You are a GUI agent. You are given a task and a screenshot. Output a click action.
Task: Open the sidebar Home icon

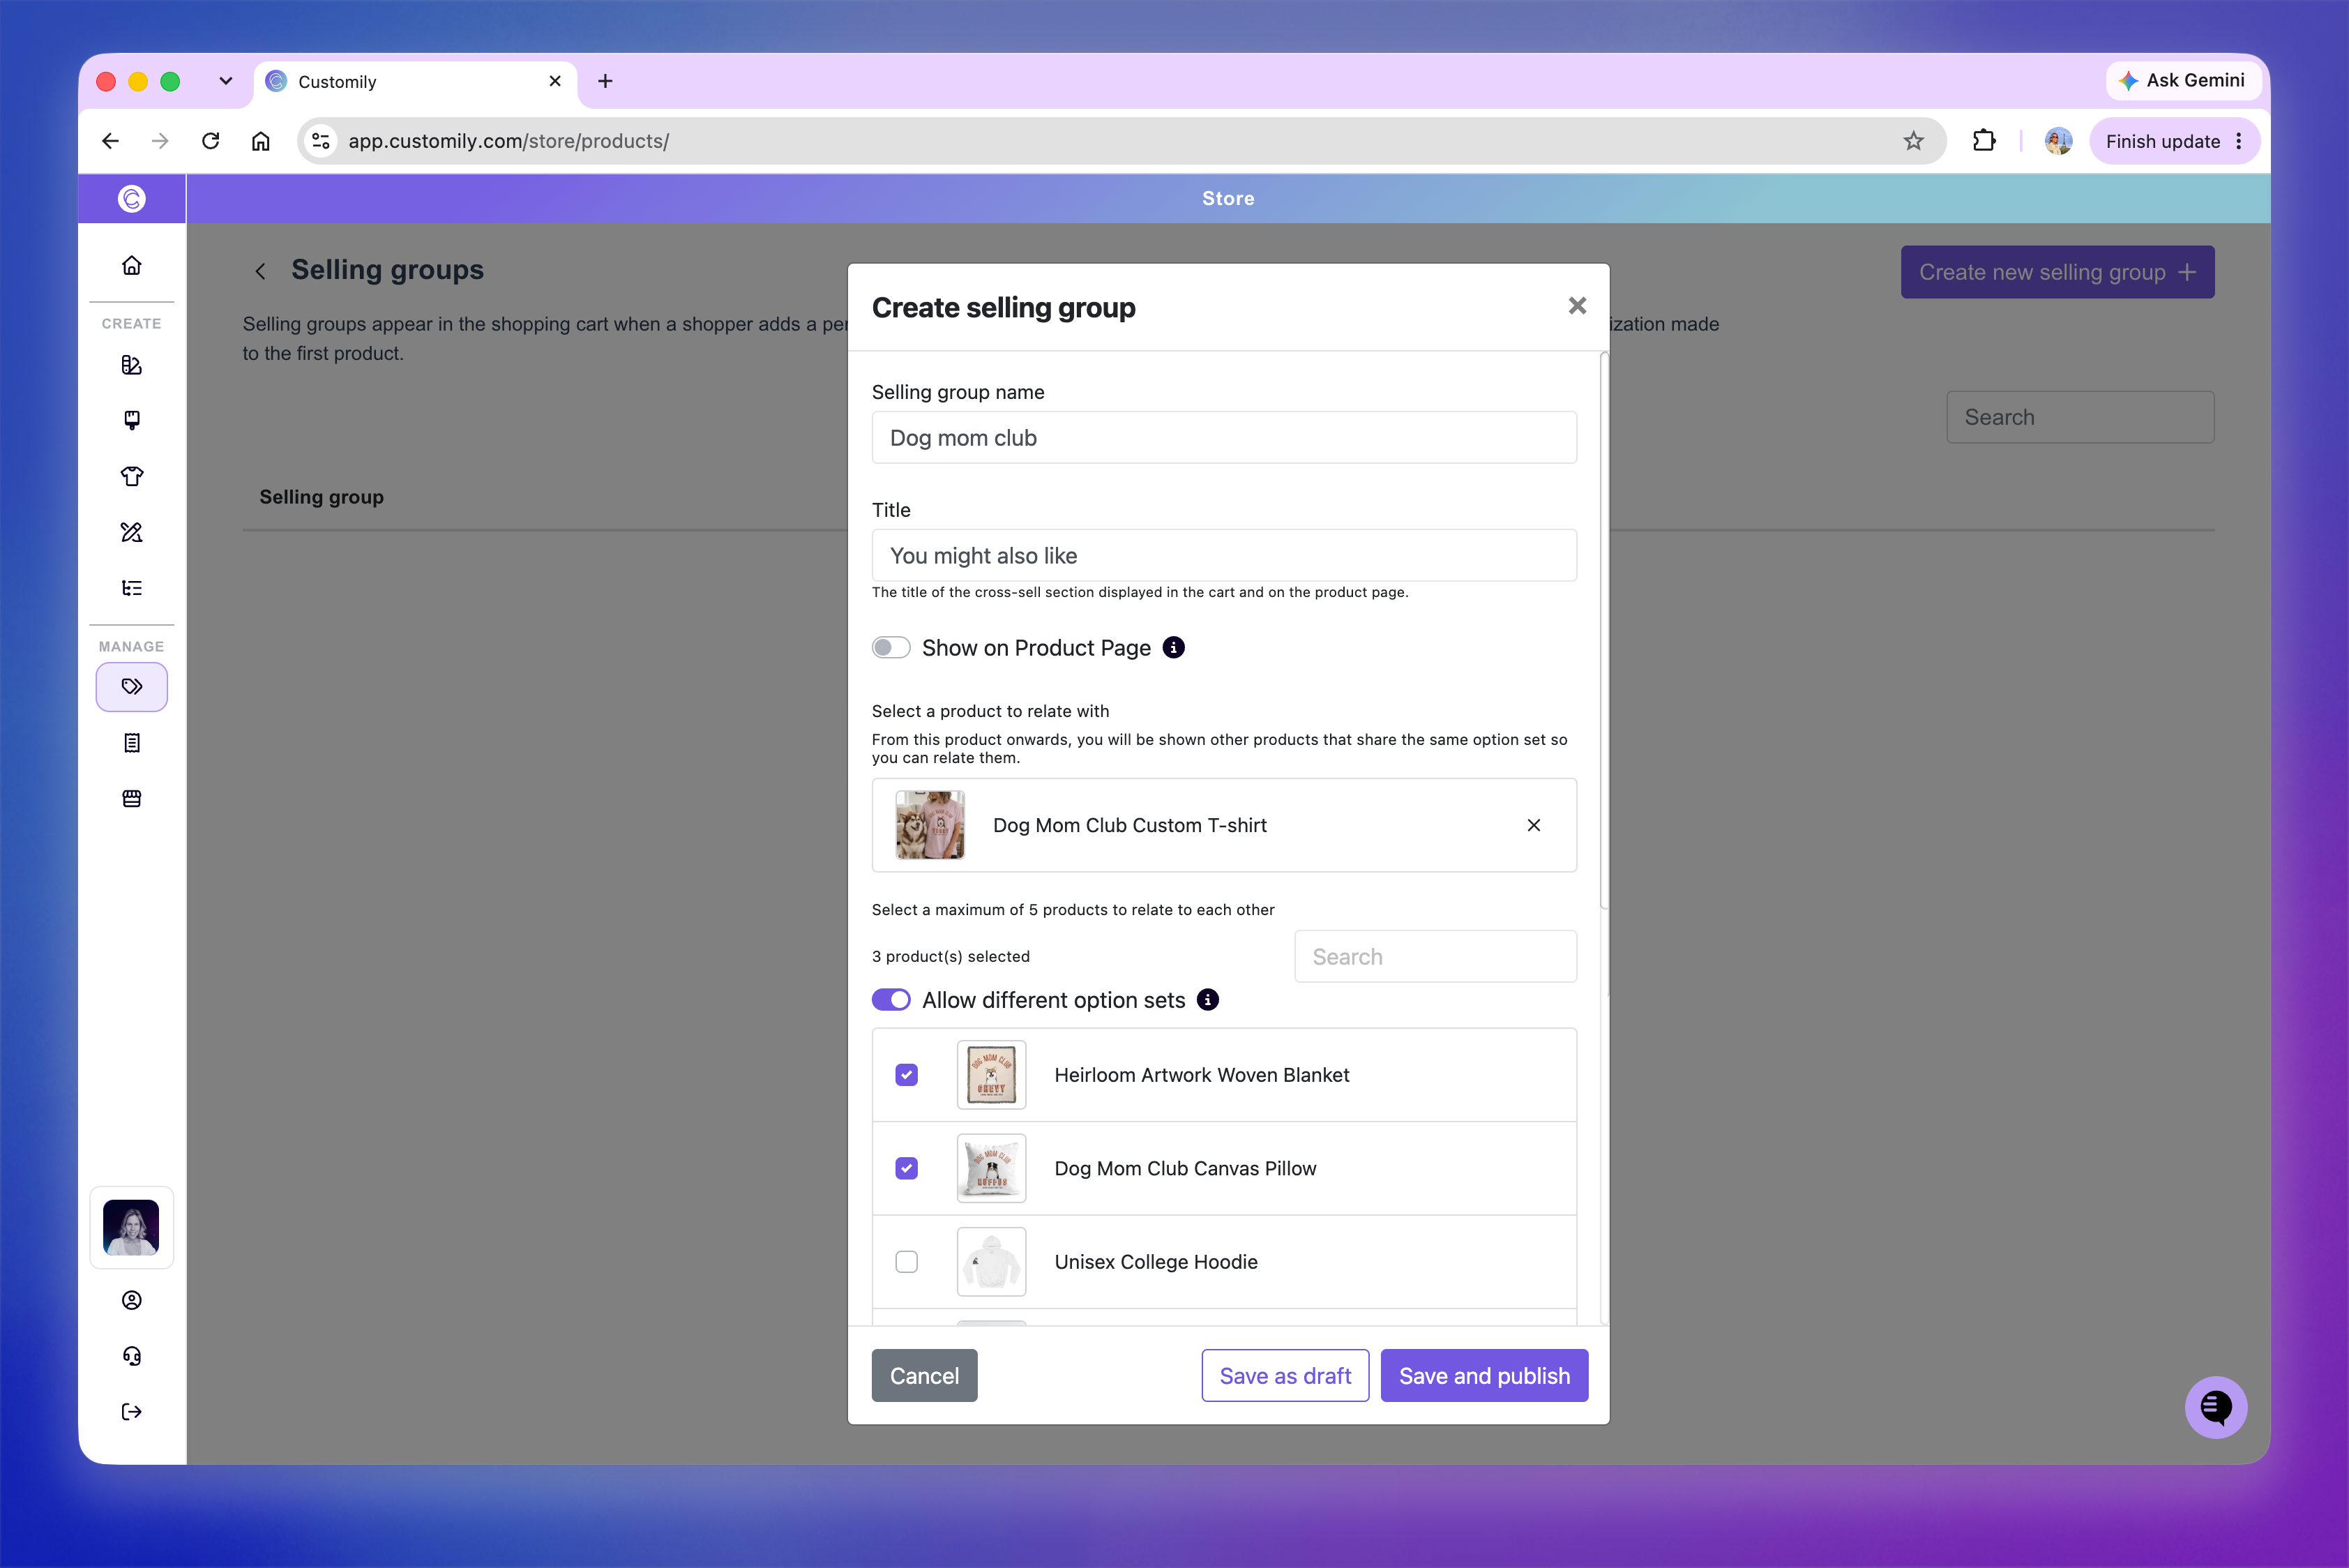pos(132,265)
